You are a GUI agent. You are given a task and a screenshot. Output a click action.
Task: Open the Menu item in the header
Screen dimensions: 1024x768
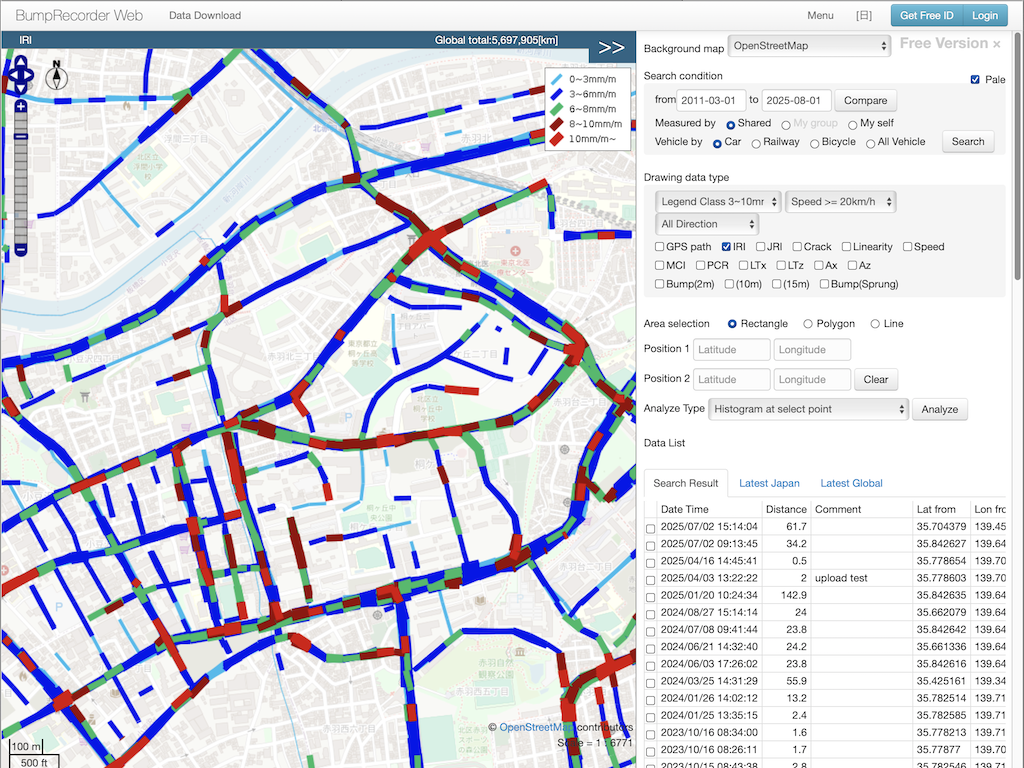click(x=820, y=15)
